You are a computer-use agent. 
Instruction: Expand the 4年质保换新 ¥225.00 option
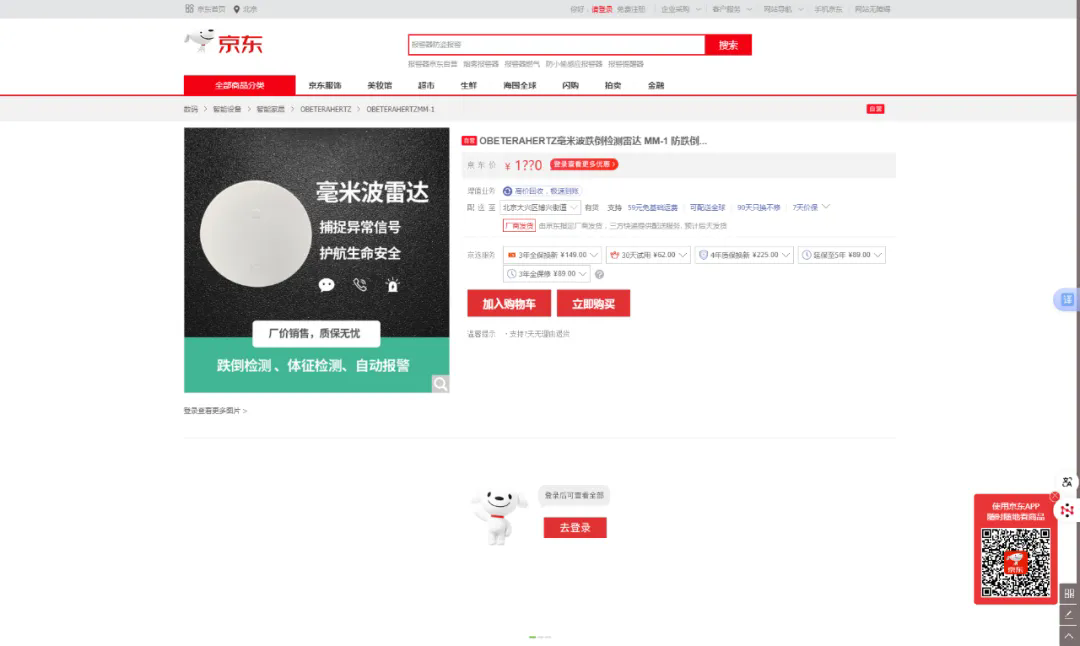click(x=744, y=255)
